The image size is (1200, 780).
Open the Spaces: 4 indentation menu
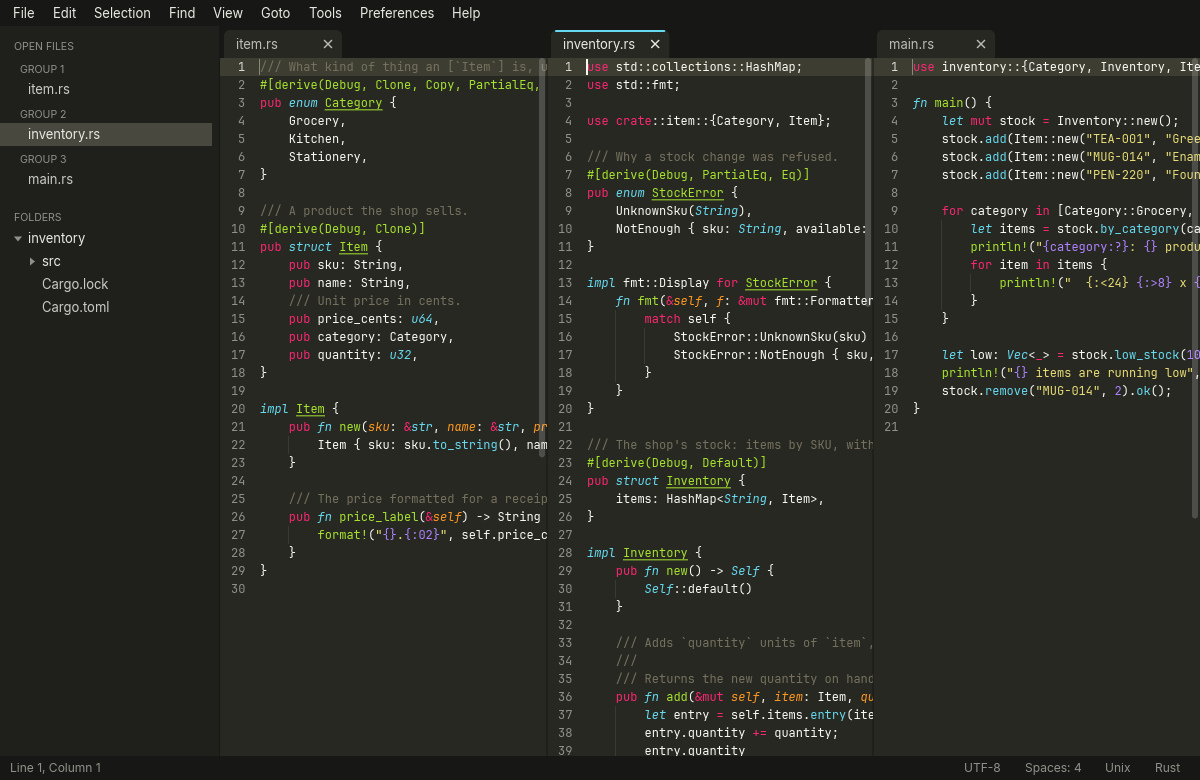1053,768
